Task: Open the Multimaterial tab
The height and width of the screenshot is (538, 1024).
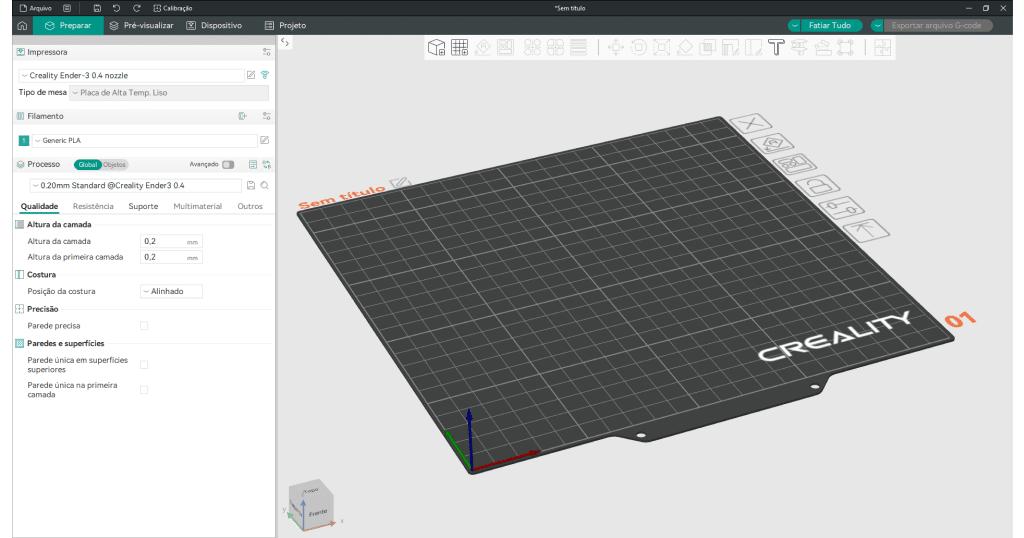Action: [x=197, y=206]
